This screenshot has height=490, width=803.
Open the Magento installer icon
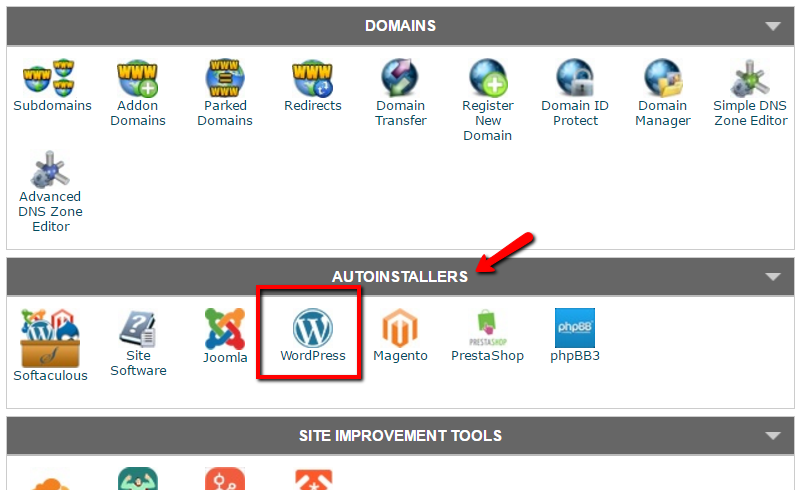pos(400,328)
